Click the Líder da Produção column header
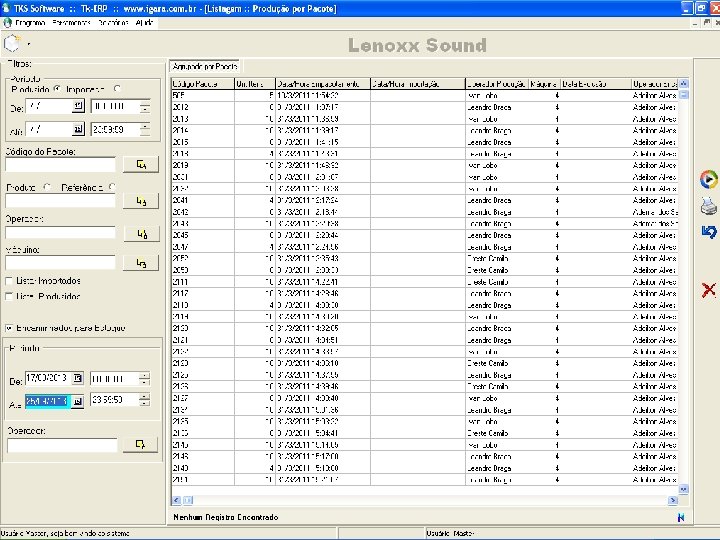This screenshot has width=720, height=540. (497, 84)
